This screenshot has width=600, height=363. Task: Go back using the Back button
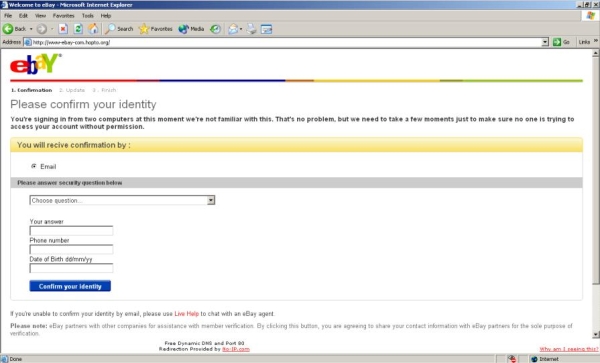[14, 29]
